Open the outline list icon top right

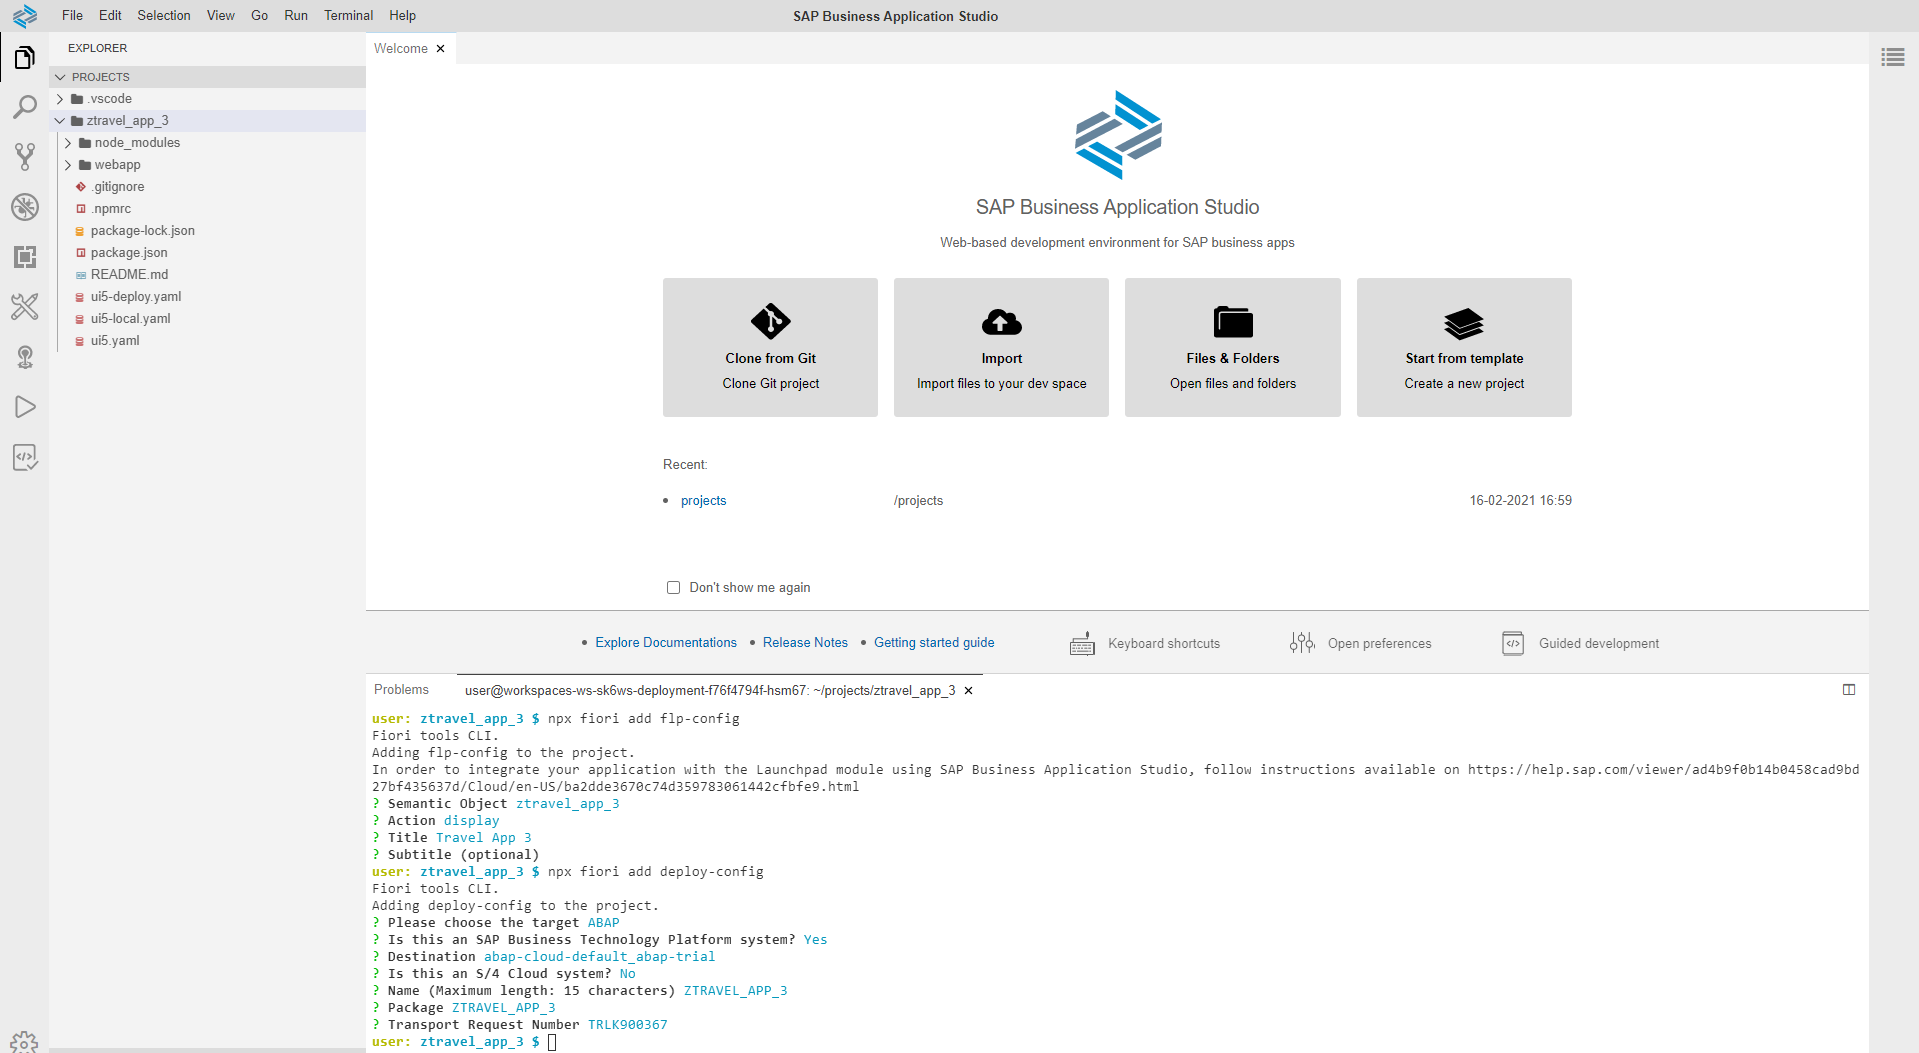pyautogui.click(x=1893, y=57)
